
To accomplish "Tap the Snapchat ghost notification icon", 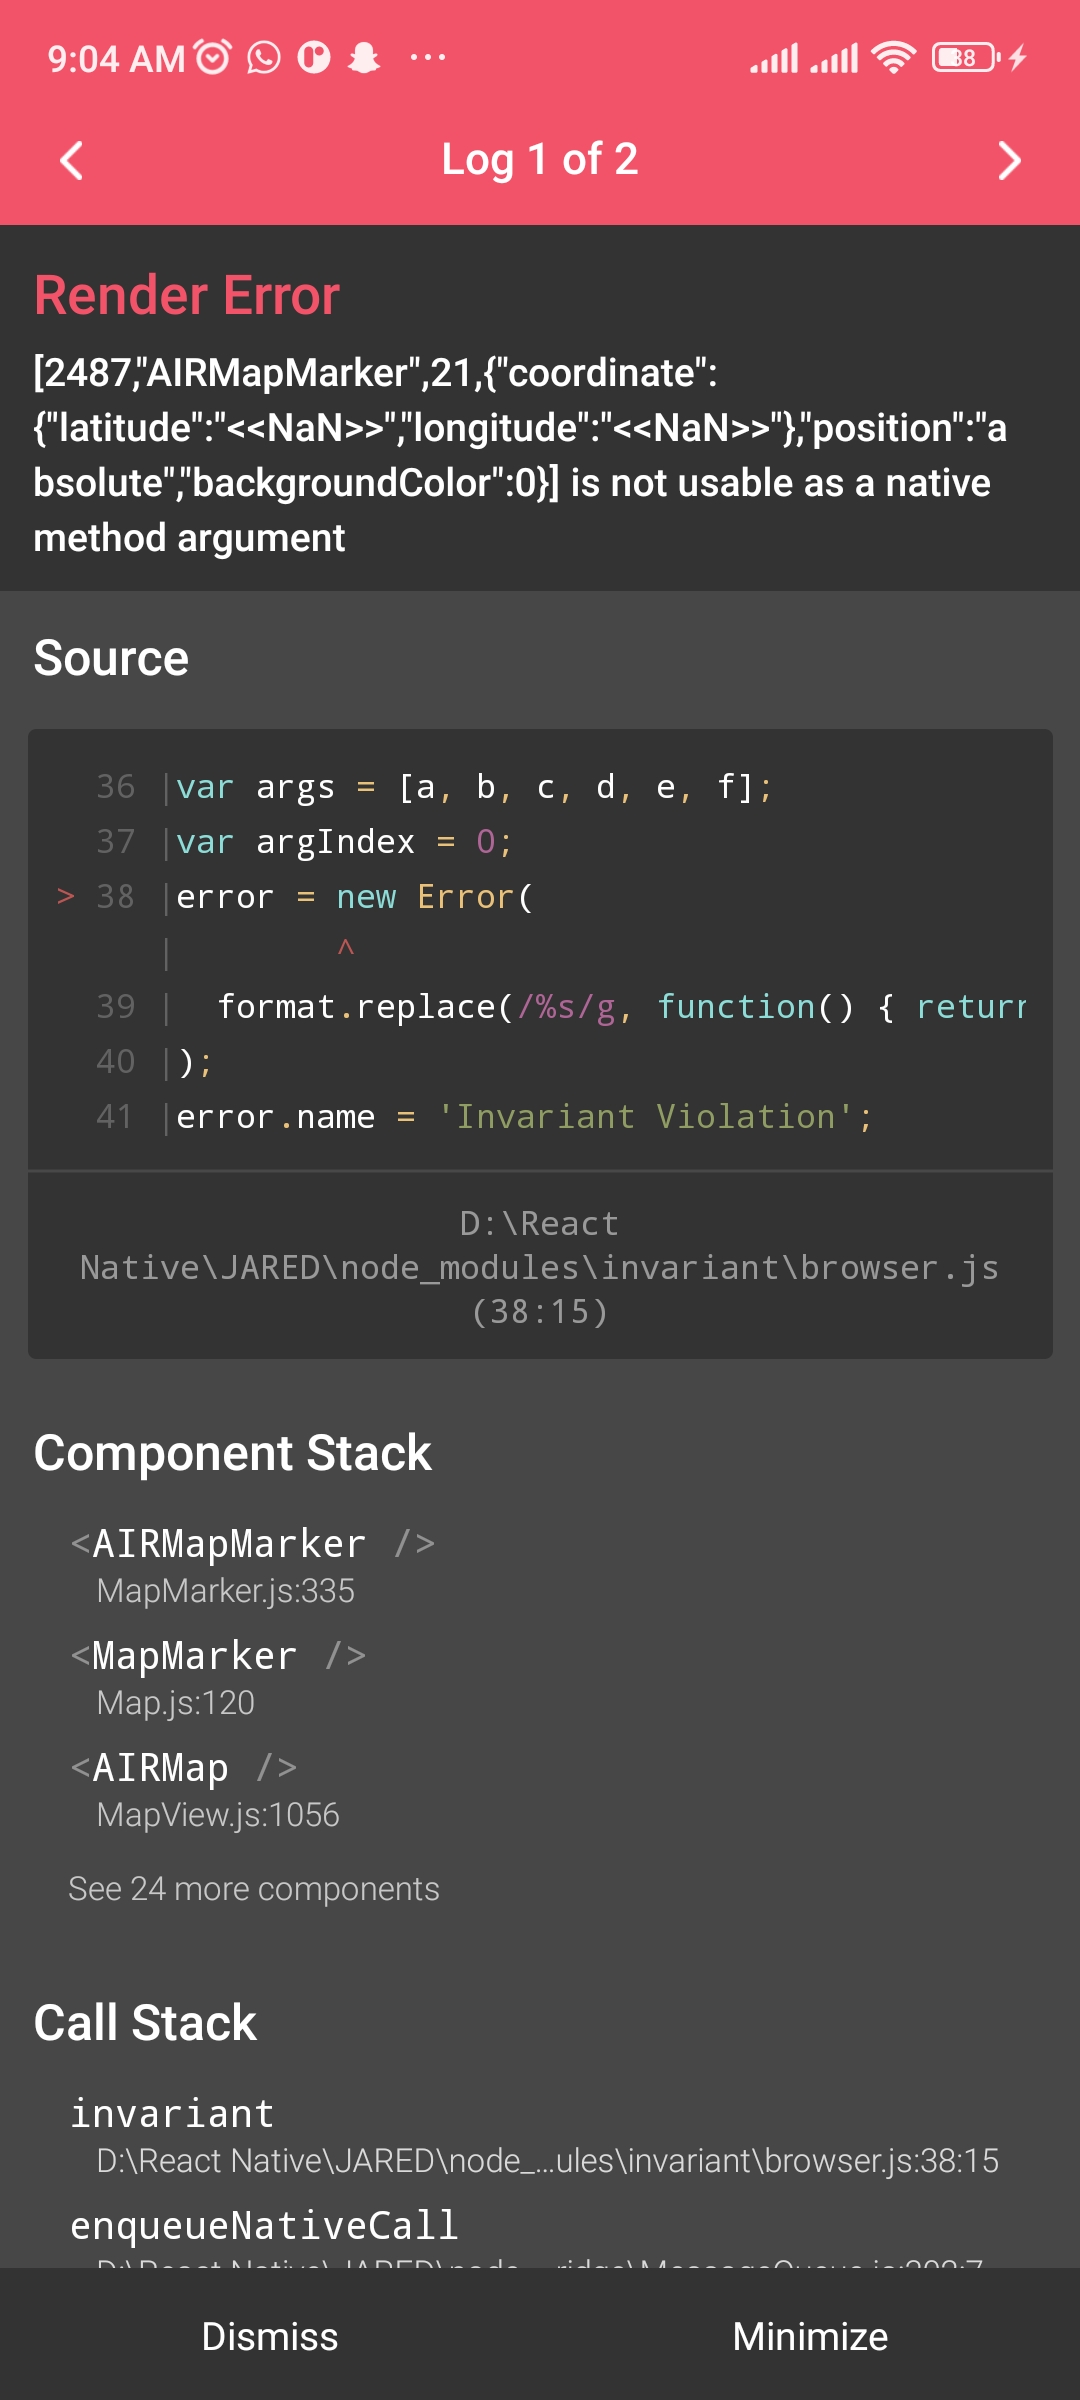I will click(x=364, y=58).
